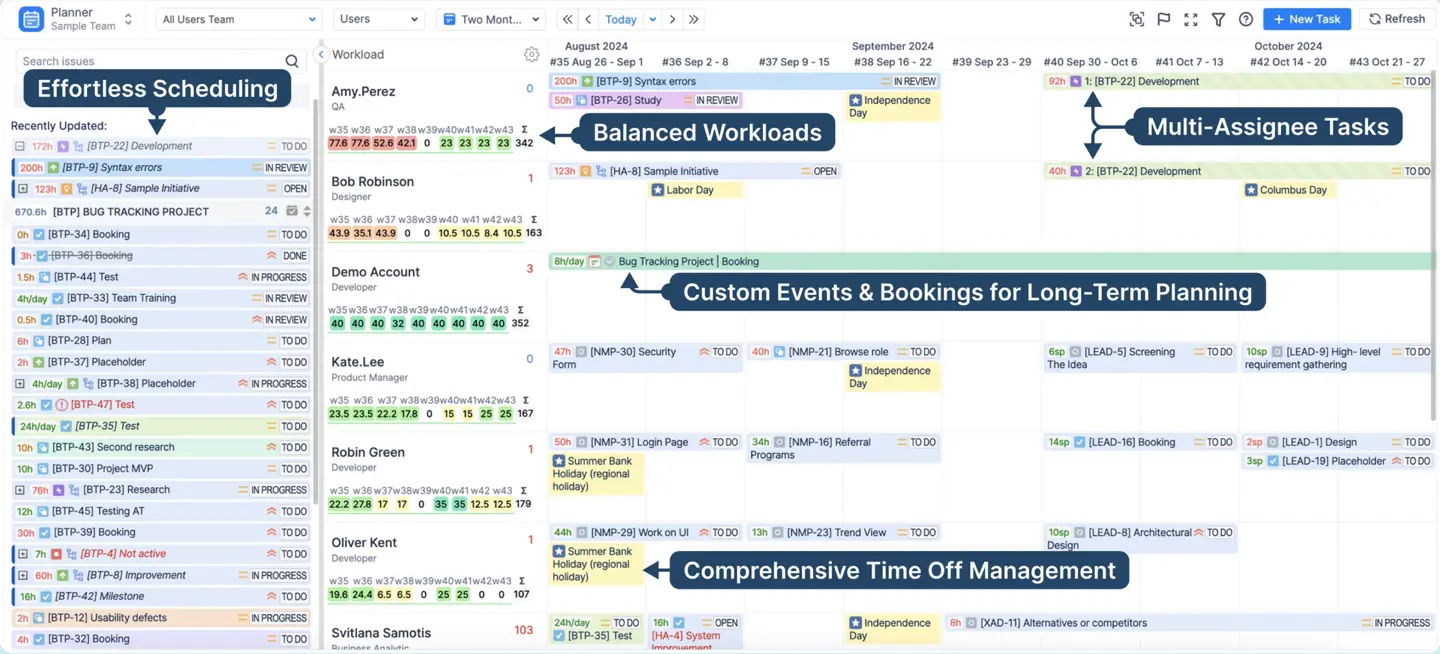Jump back with the left double-chevron icon
1440x654 pixels.
click(x=566, y=18)
